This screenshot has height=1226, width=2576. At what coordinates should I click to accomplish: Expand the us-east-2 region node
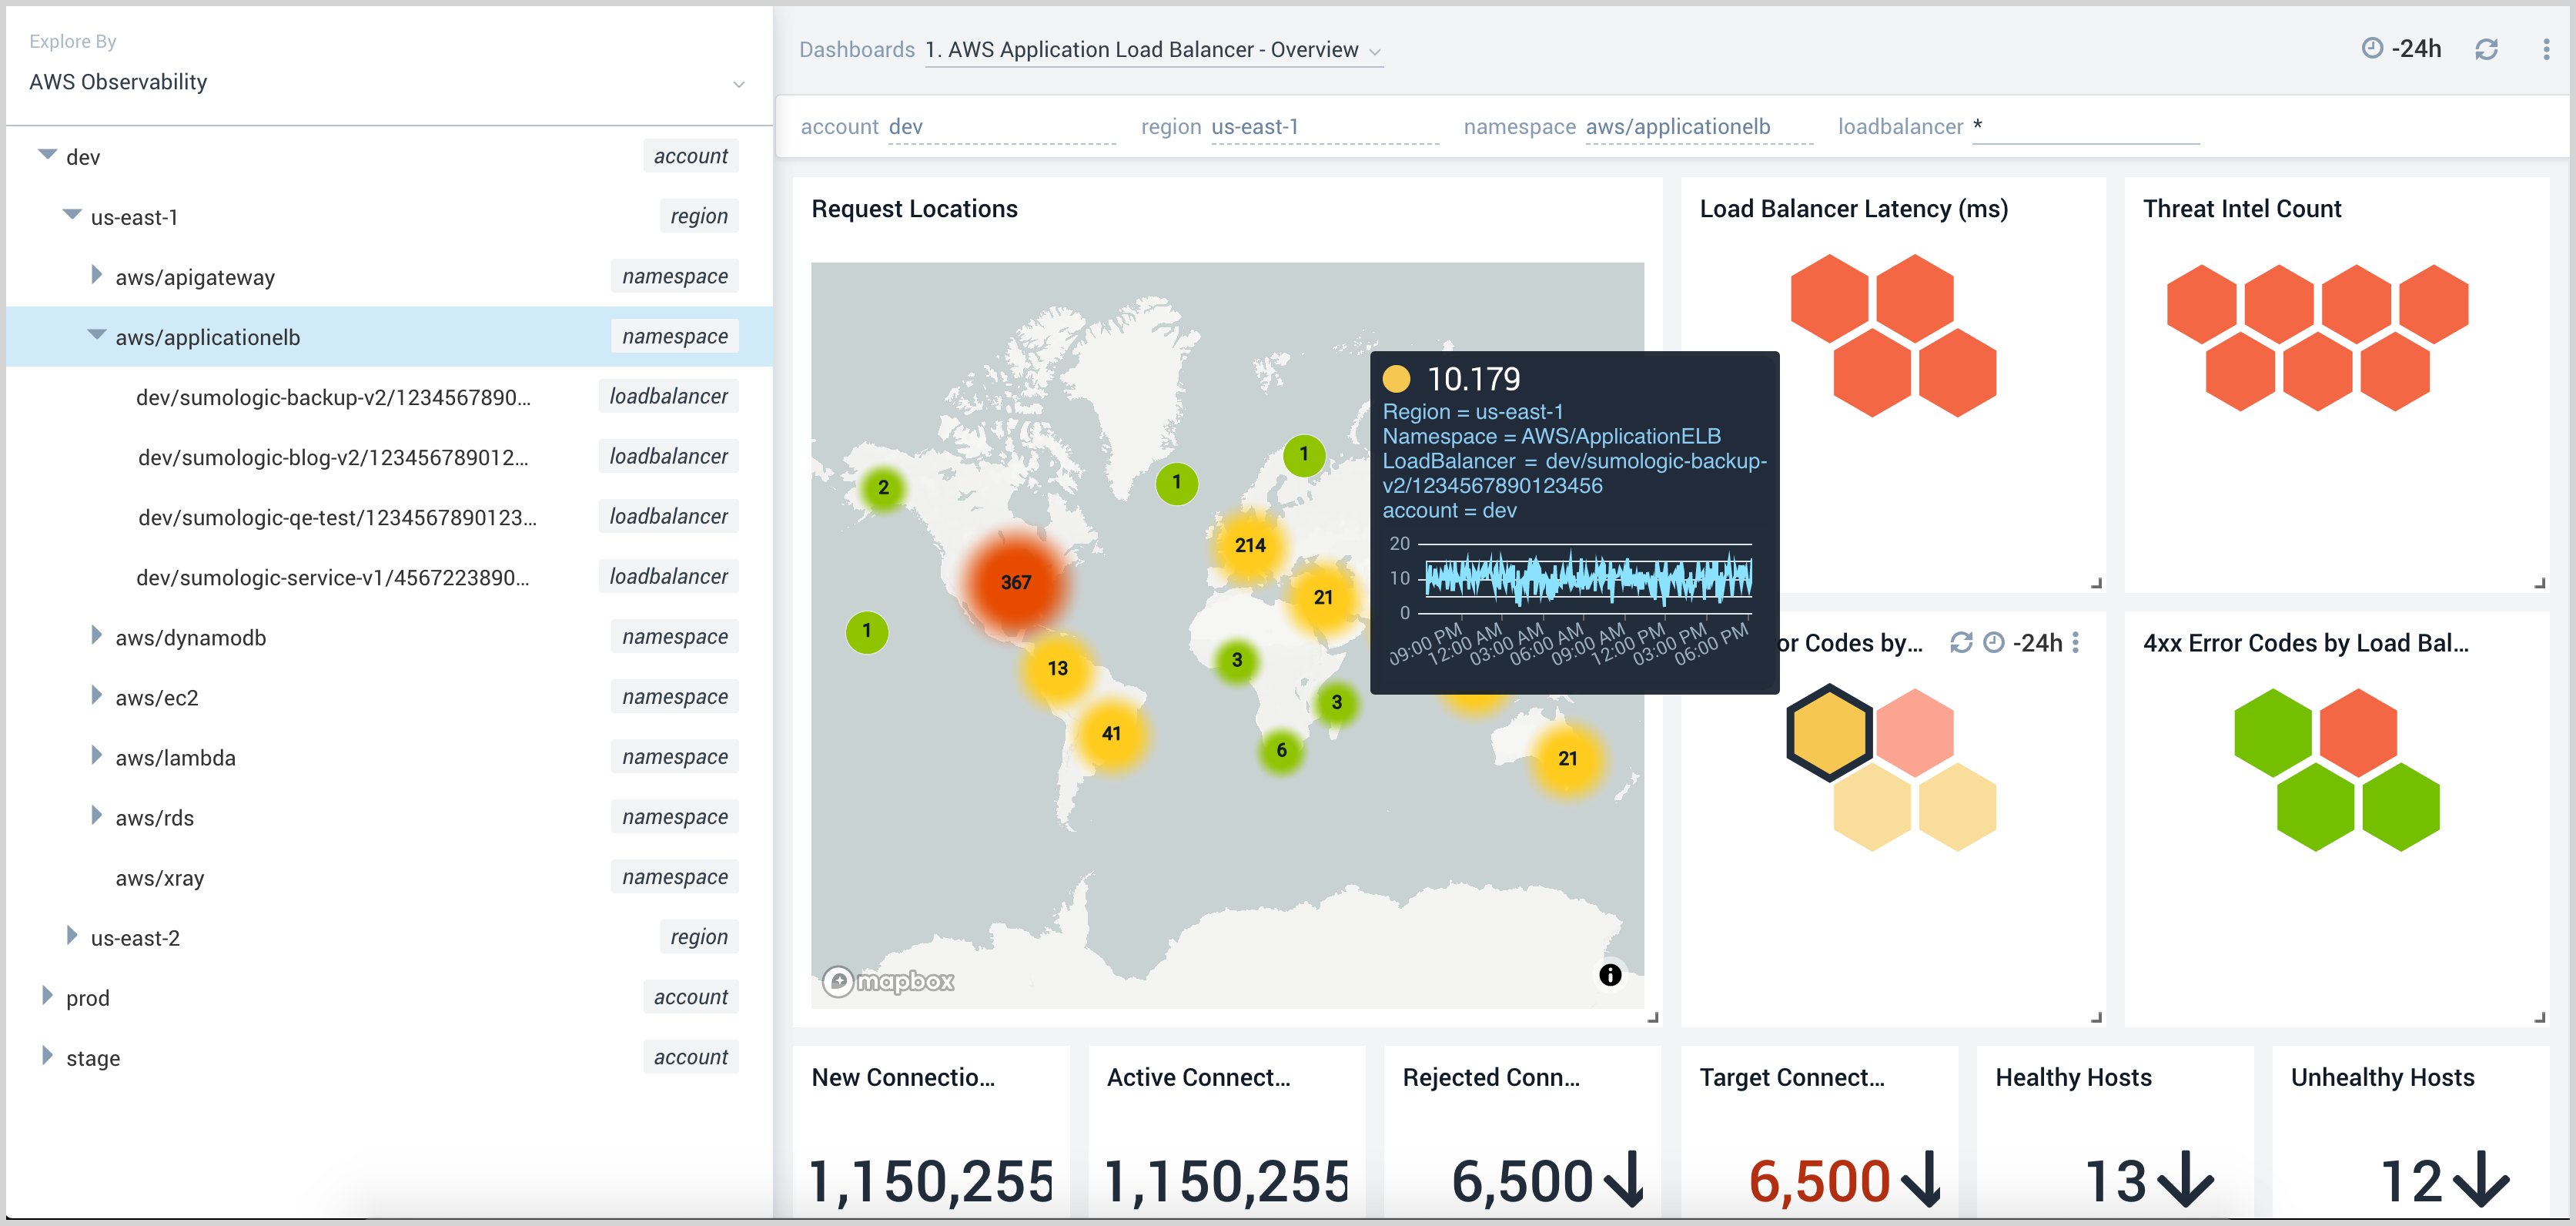tap(72, 936)
